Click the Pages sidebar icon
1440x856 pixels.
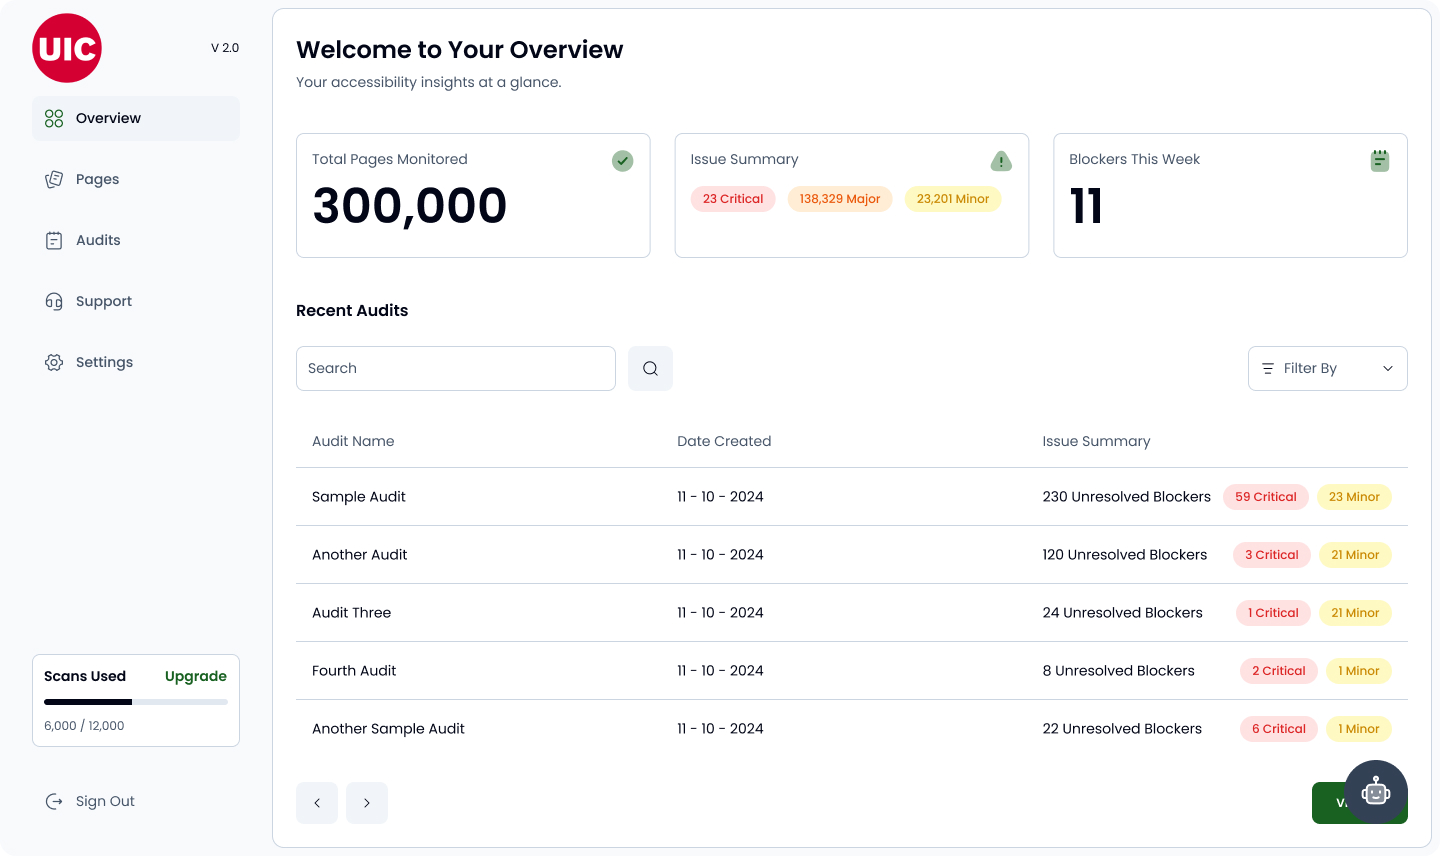[54, 179]
